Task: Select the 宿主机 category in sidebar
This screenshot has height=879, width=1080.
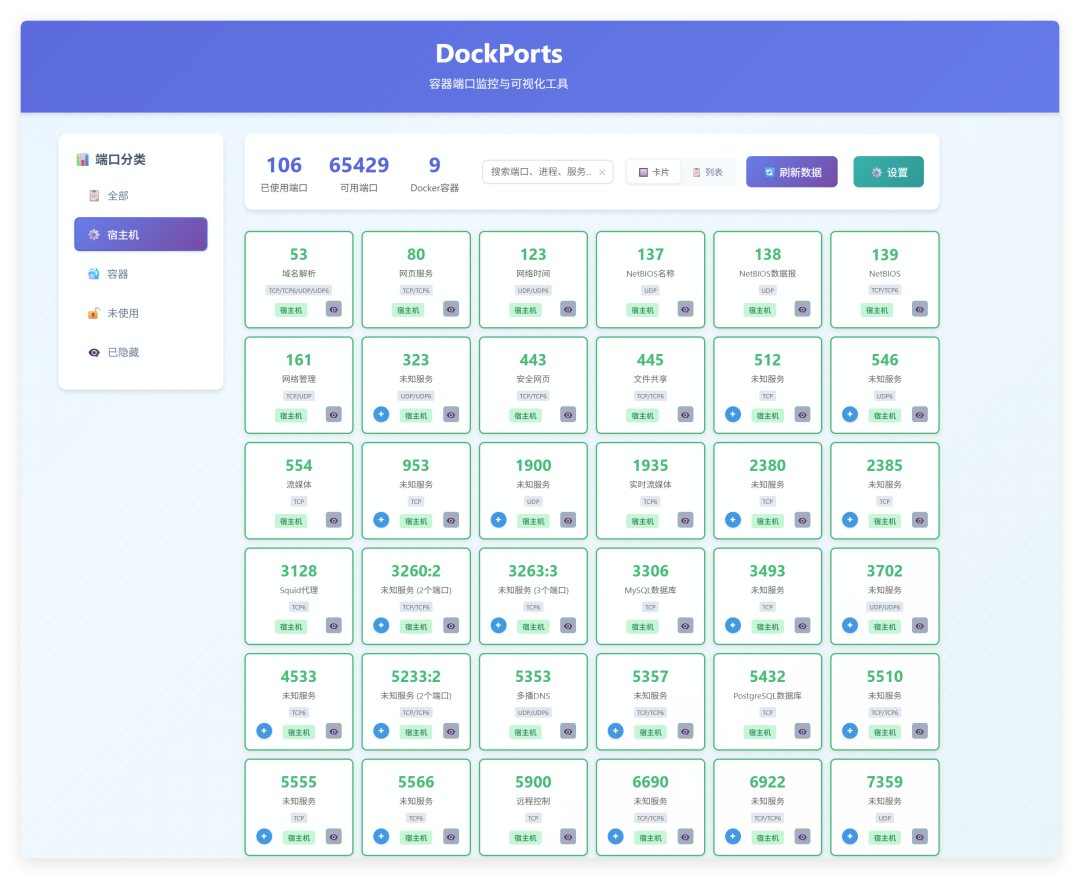Action: 141,234
